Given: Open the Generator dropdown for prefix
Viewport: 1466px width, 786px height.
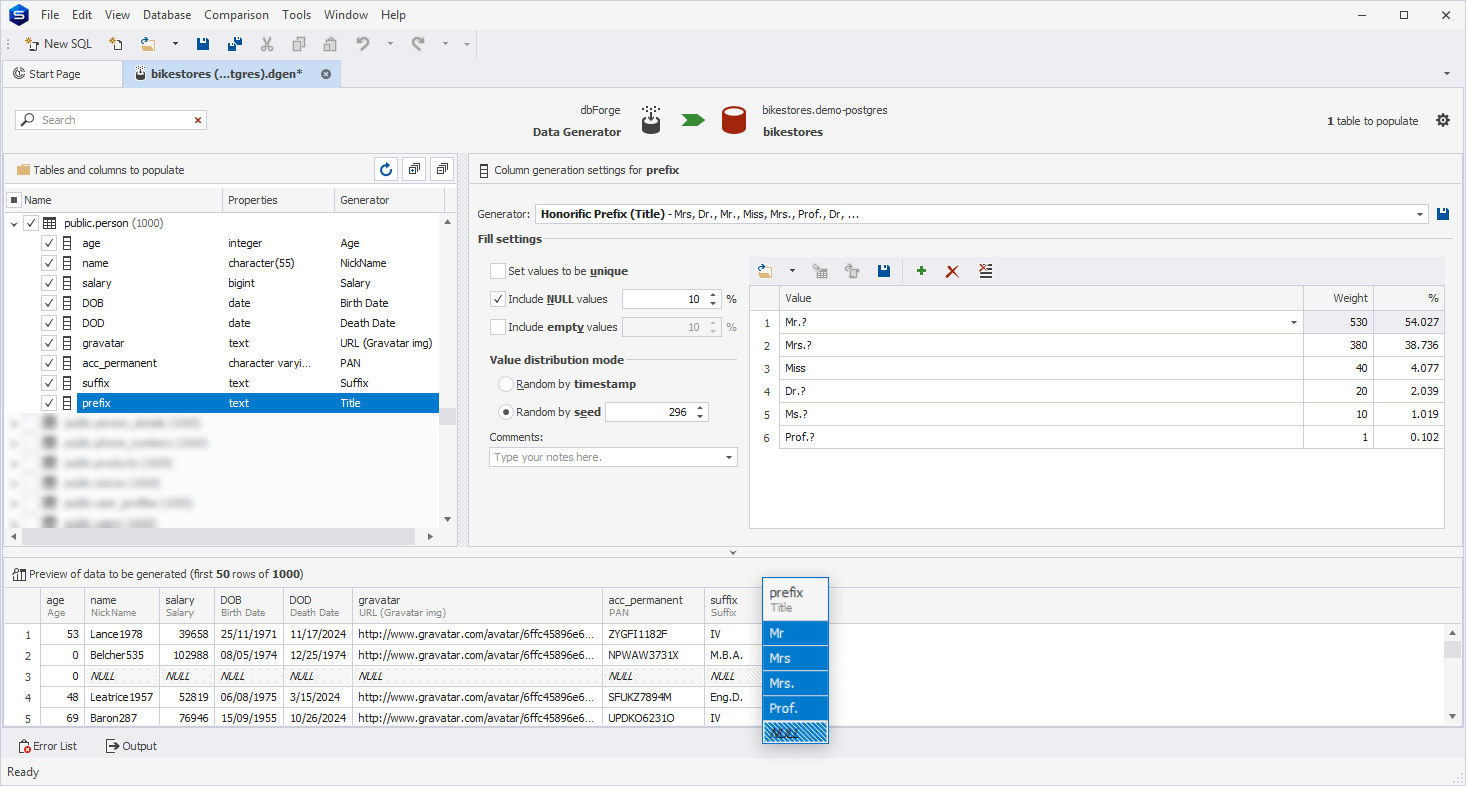Looking at the screenshot, I should (x=1420, y=214).
